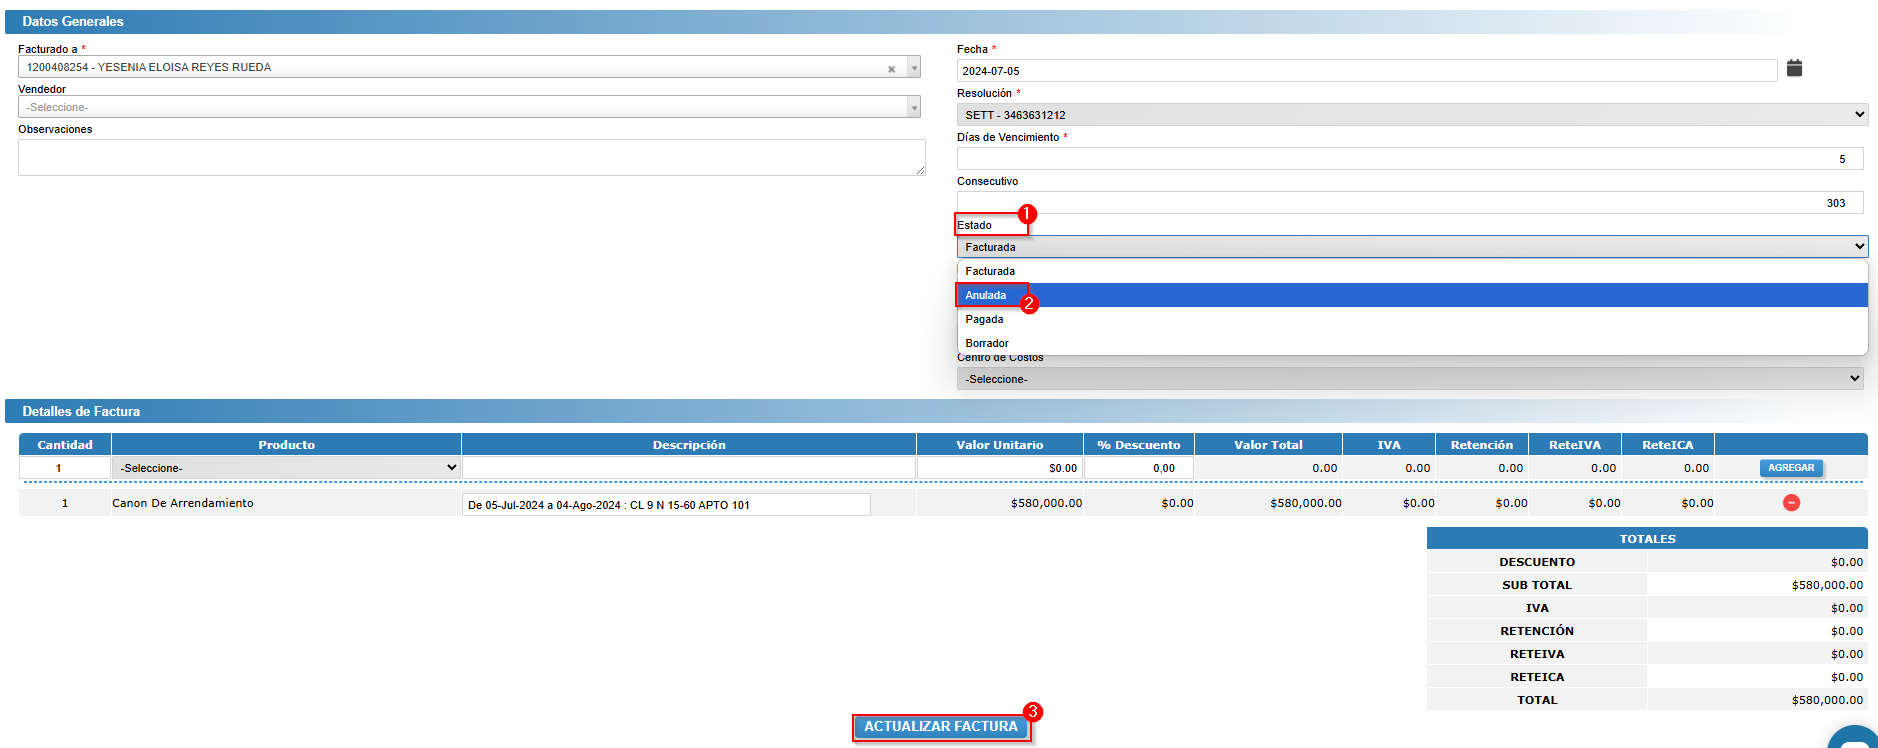This screenshot has width=1878, height=748.
Task: Open the Centro de Costos dropdown
Action: 1411,379
